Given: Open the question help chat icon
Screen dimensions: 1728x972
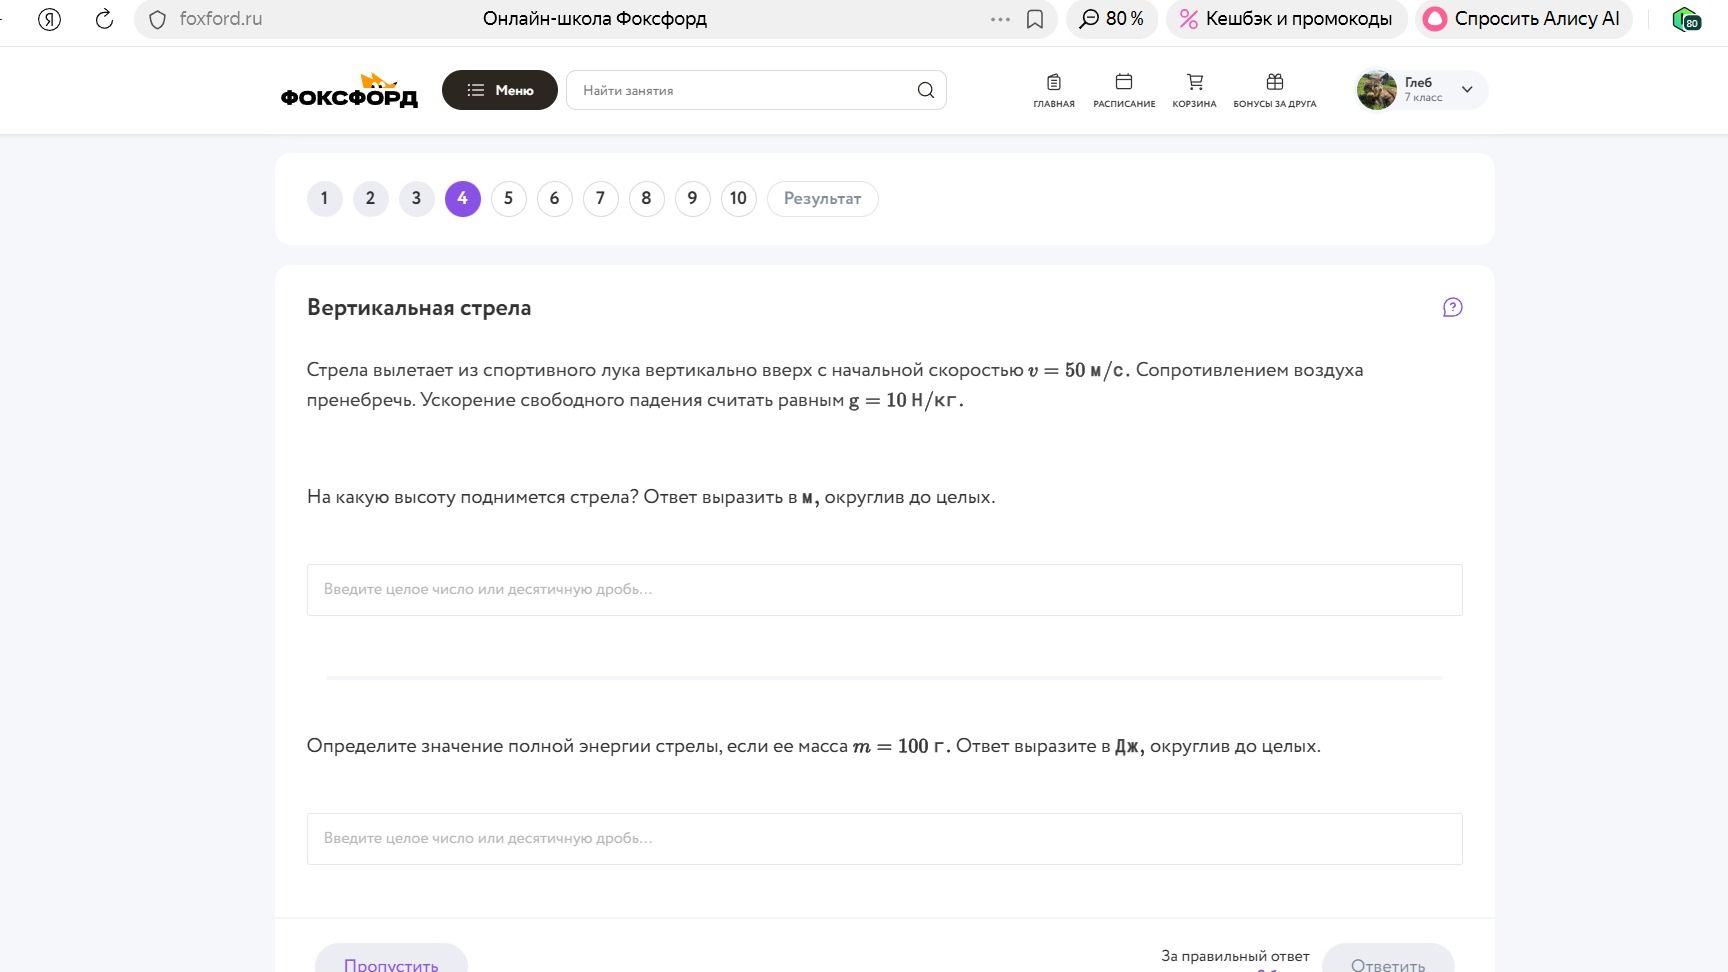Looking at the screenshot, I should point(1452,307).
